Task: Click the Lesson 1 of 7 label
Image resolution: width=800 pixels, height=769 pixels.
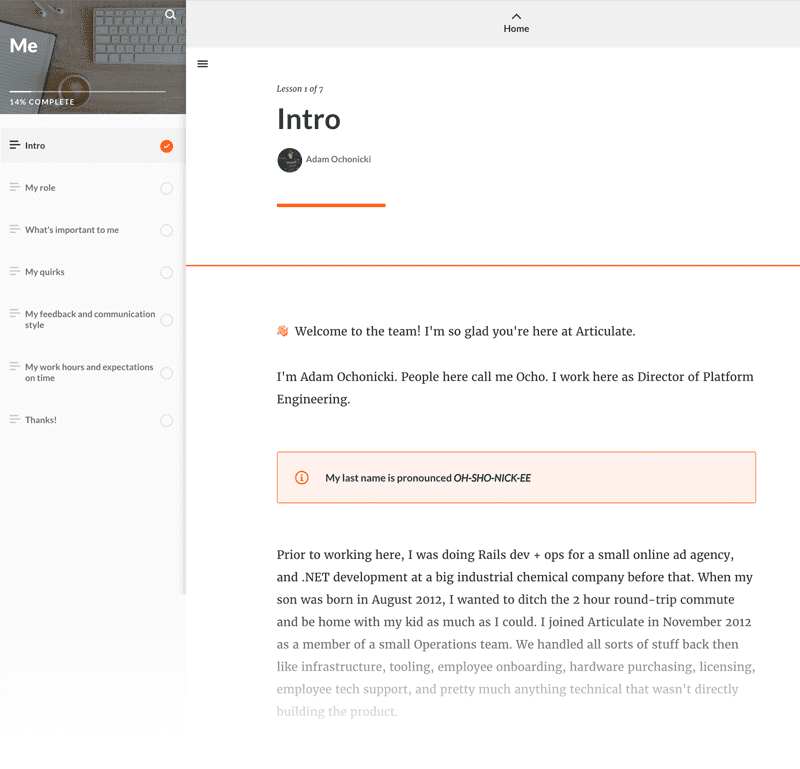Action: 299,89
